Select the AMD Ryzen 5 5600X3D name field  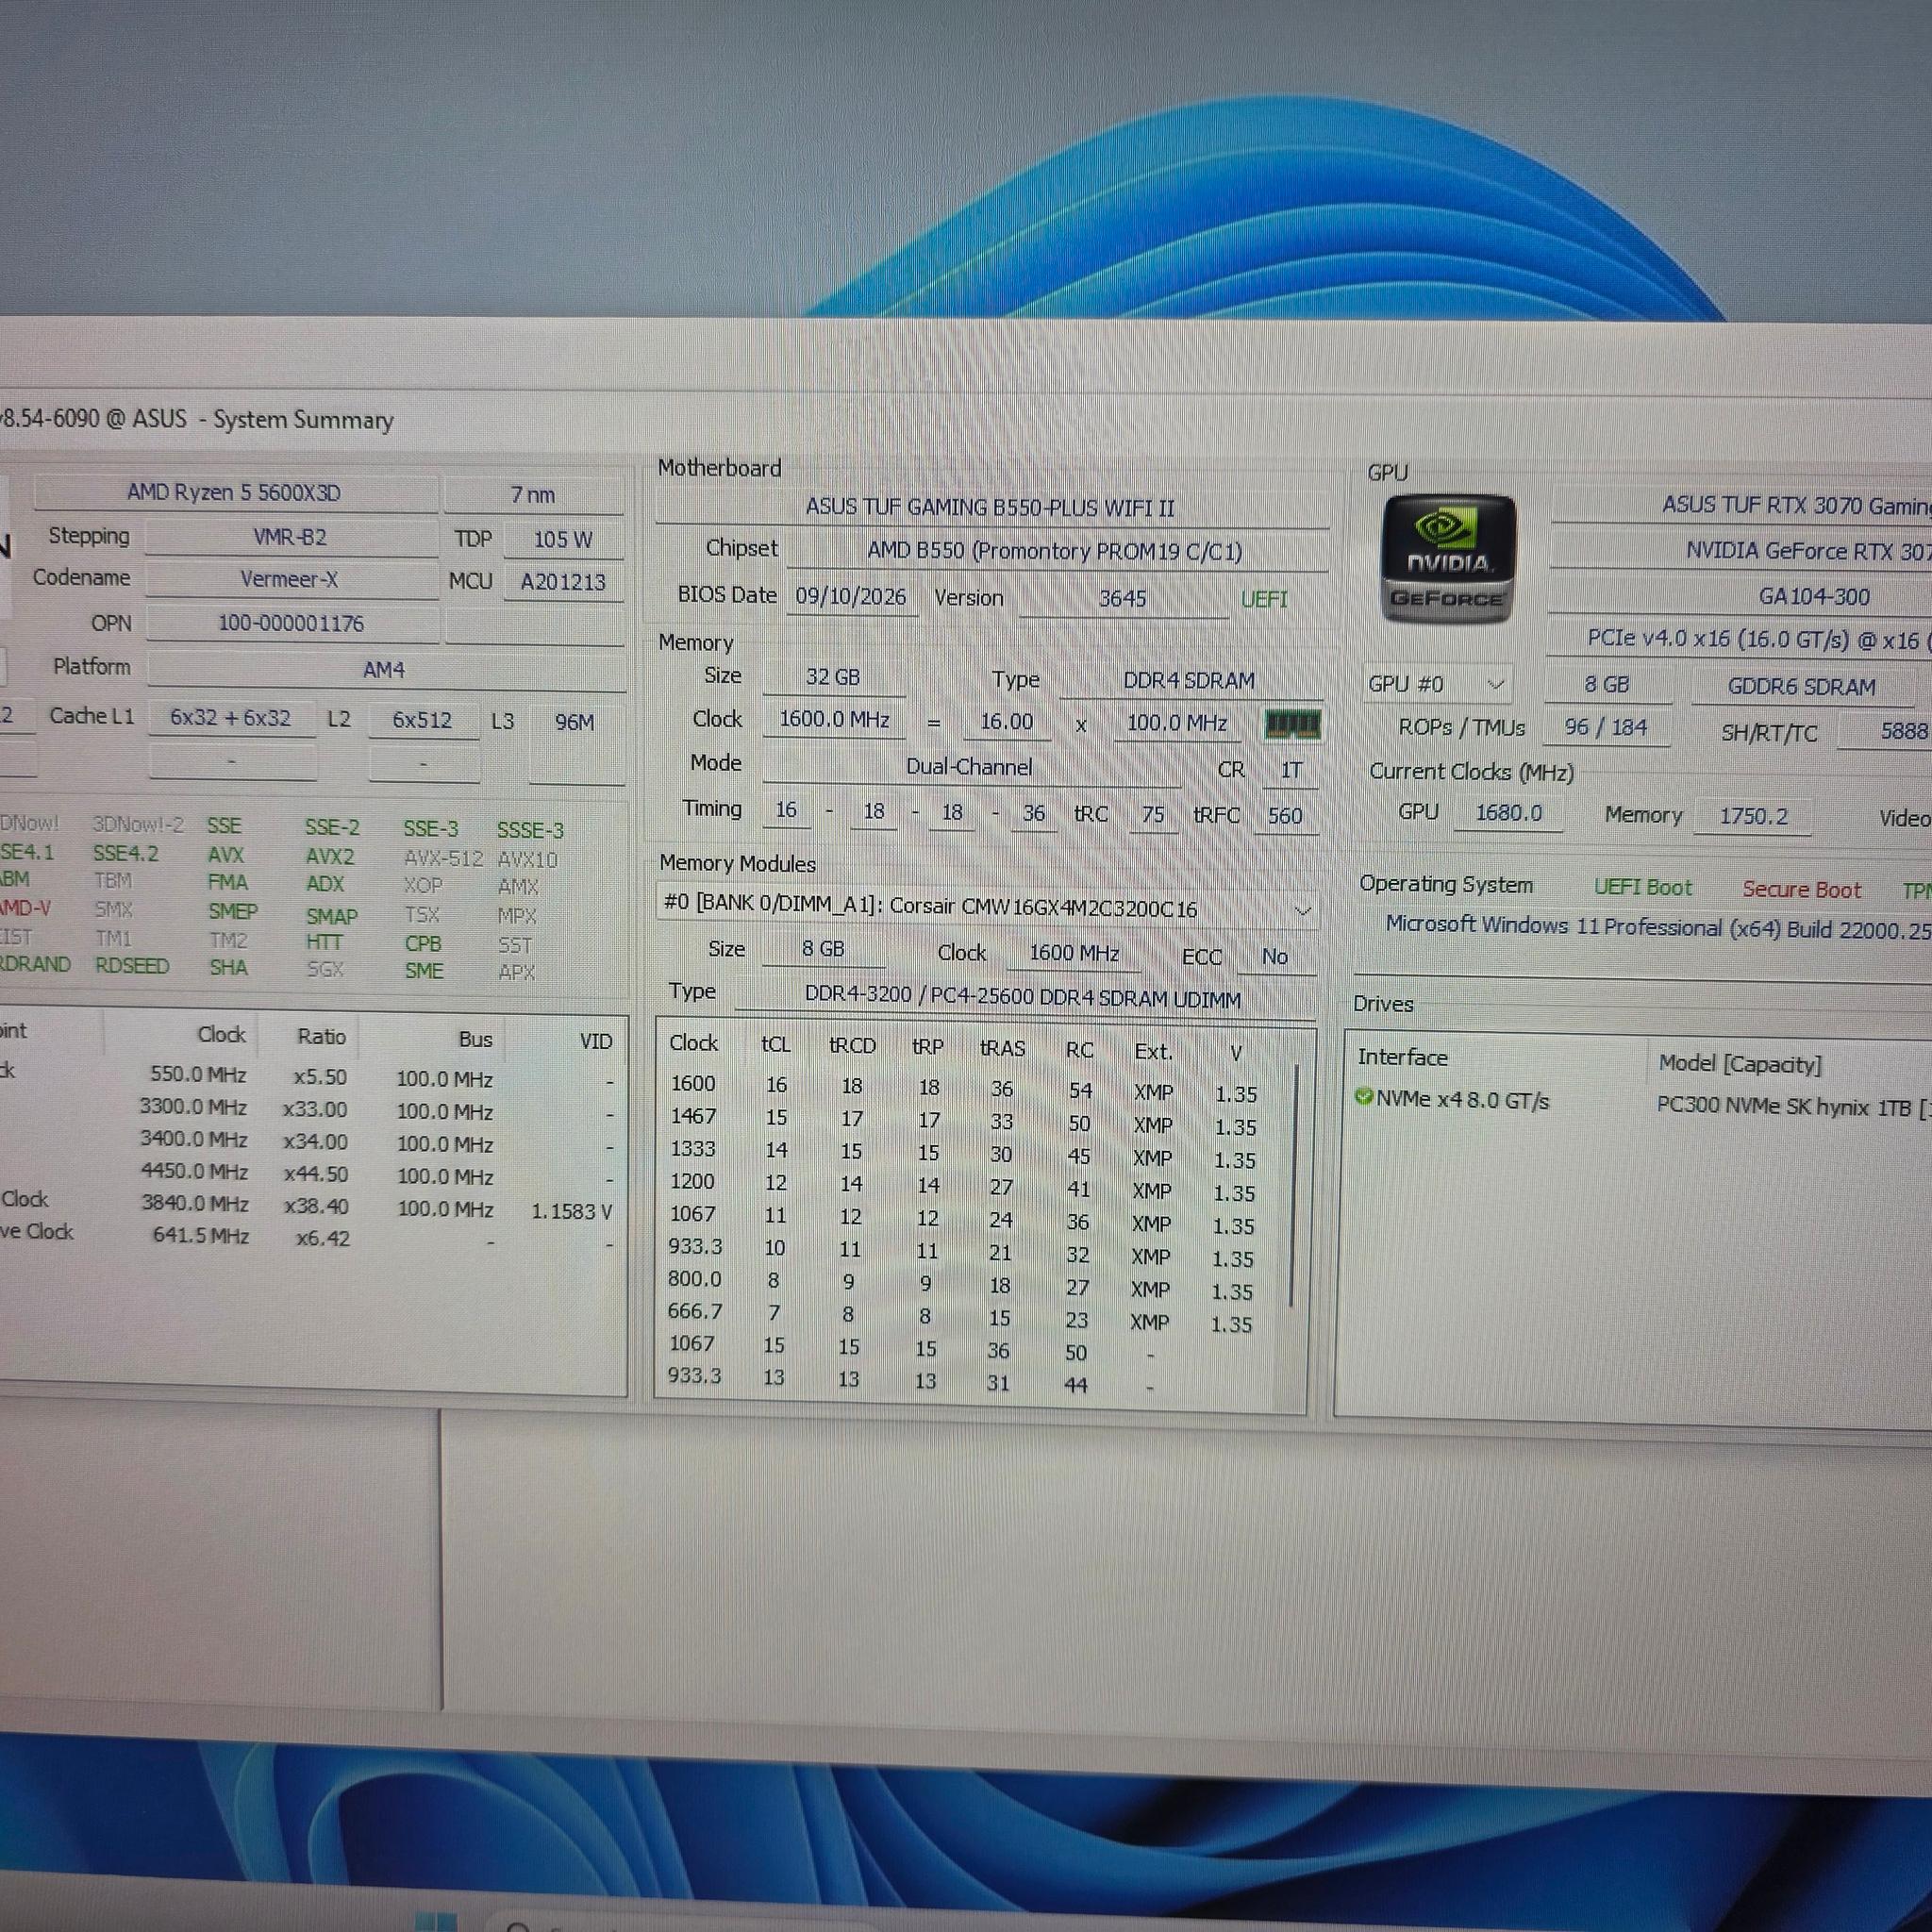tap(235, 493)
